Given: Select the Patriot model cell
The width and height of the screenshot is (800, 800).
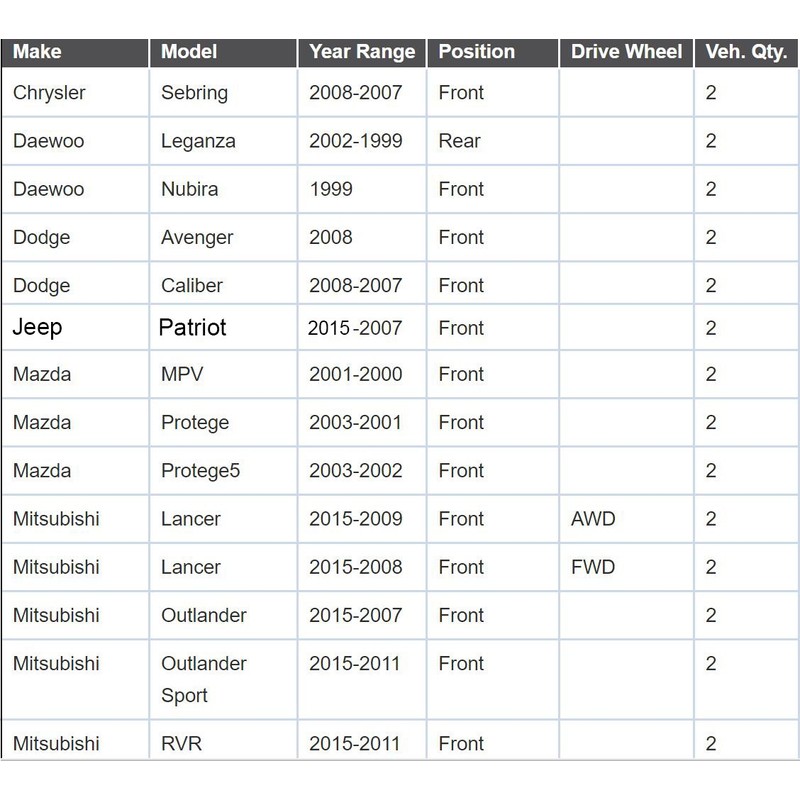Looking at the screenshot, I should click(223, 327).
